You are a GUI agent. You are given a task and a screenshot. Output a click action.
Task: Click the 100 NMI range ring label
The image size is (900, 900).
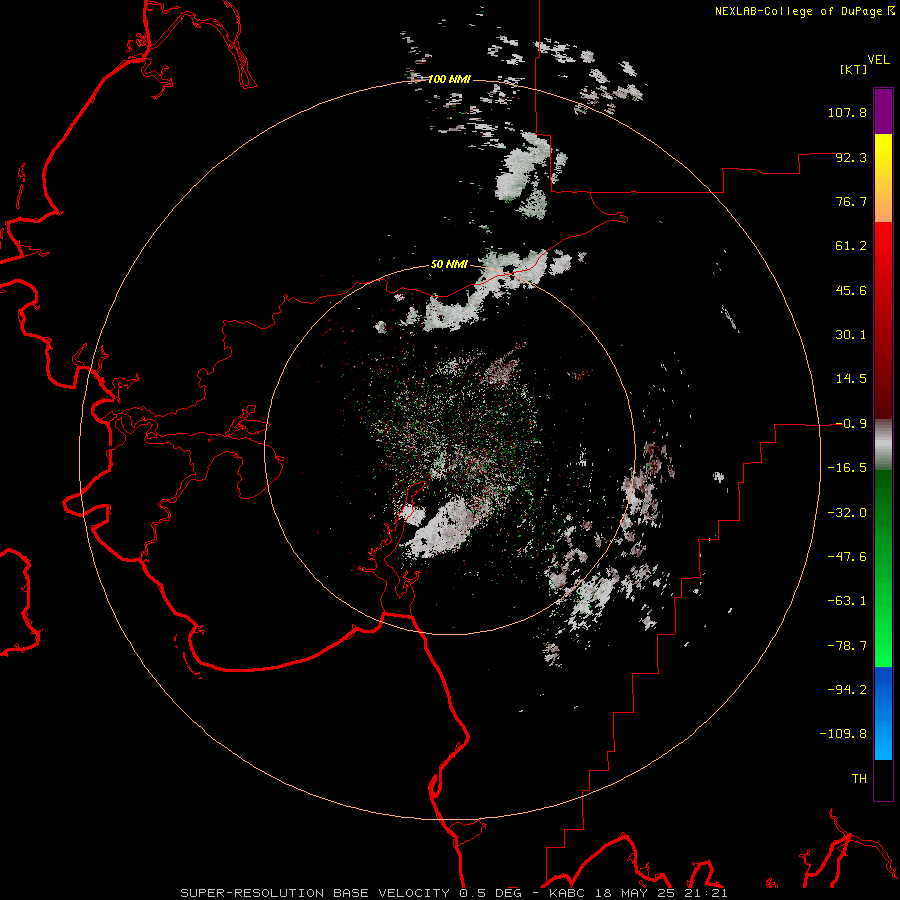449,79
